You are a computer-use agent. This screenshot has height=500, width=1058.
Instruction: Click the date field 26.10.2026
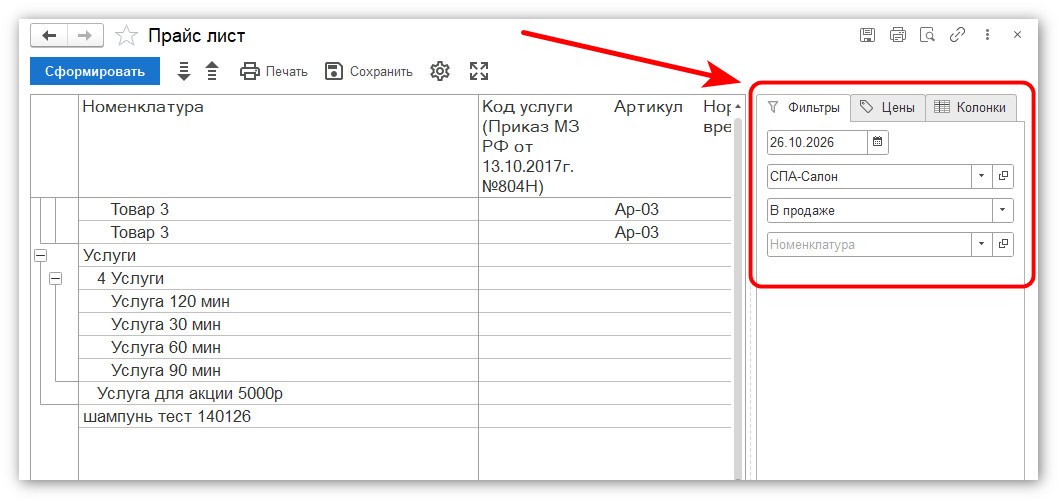coord(817,142)
